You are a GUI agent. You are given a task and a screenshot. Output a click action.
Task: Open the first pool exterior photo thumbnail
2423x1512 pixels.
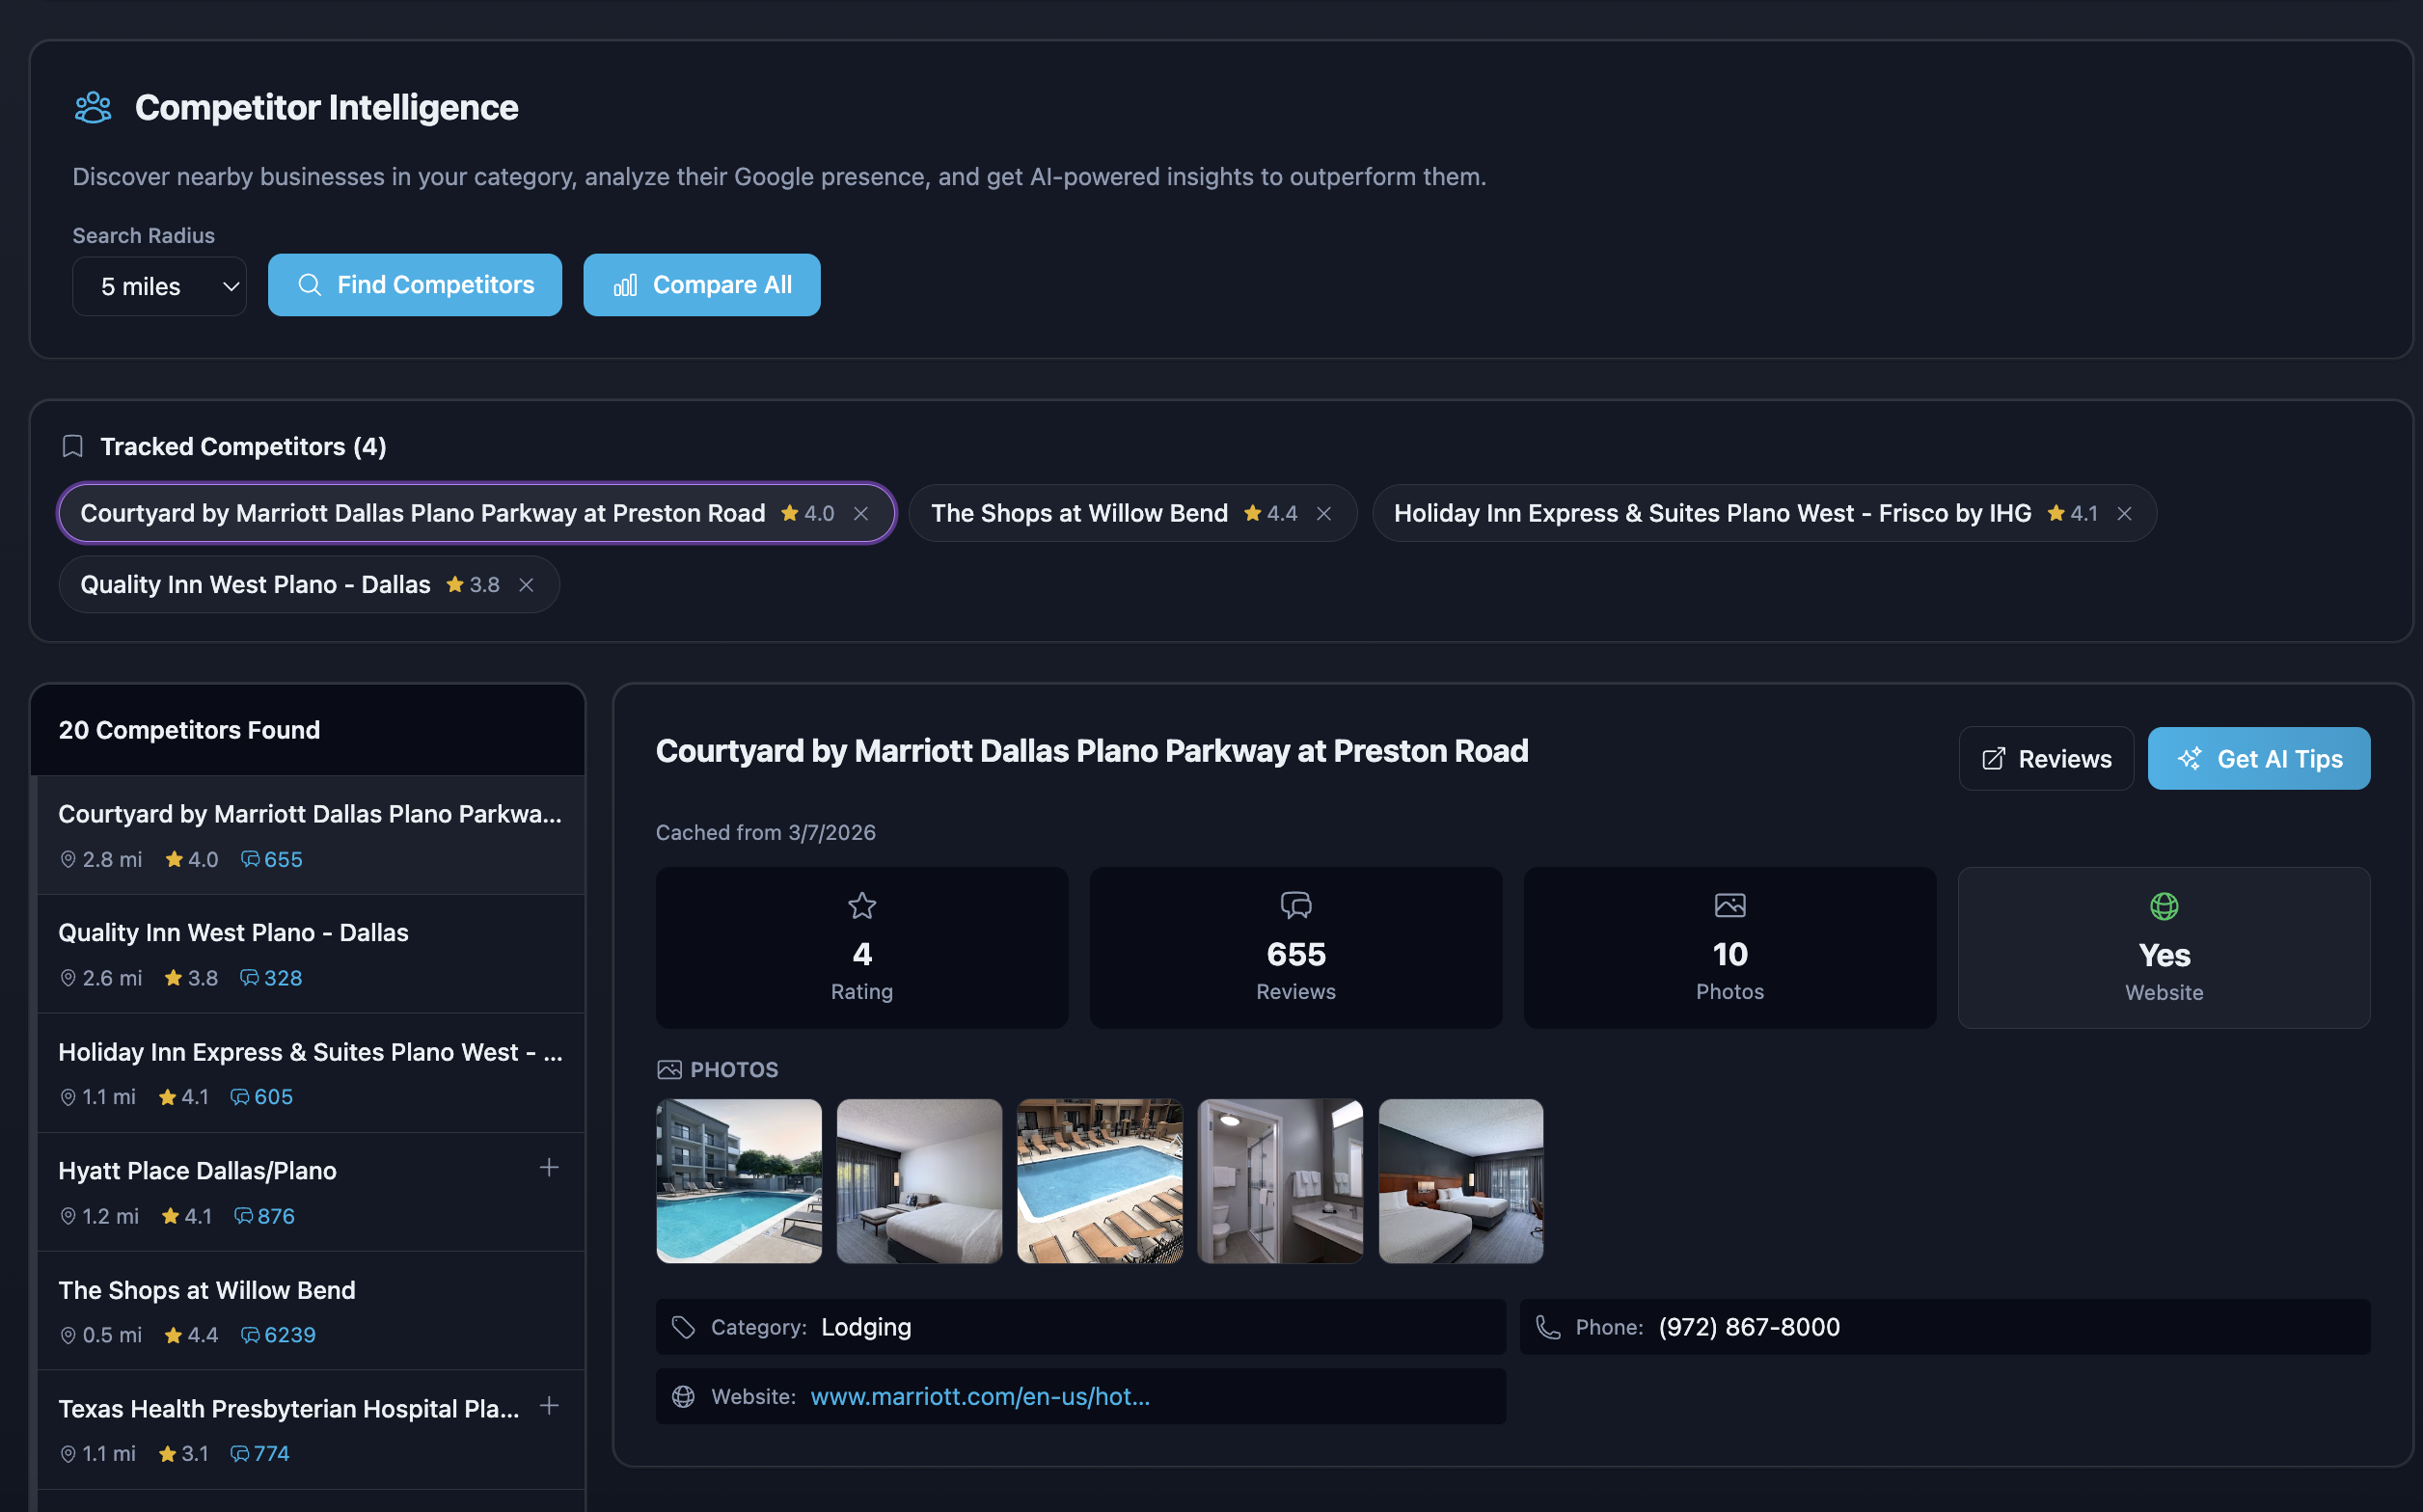pyautogui.click(x=739, y=1181)
